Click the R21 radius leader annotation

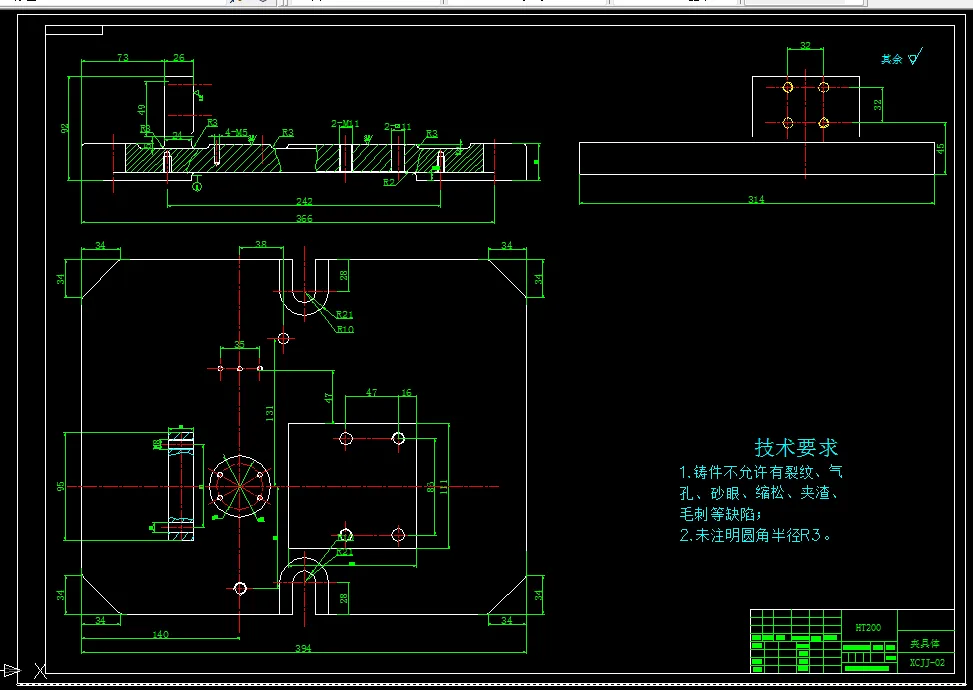344,314
